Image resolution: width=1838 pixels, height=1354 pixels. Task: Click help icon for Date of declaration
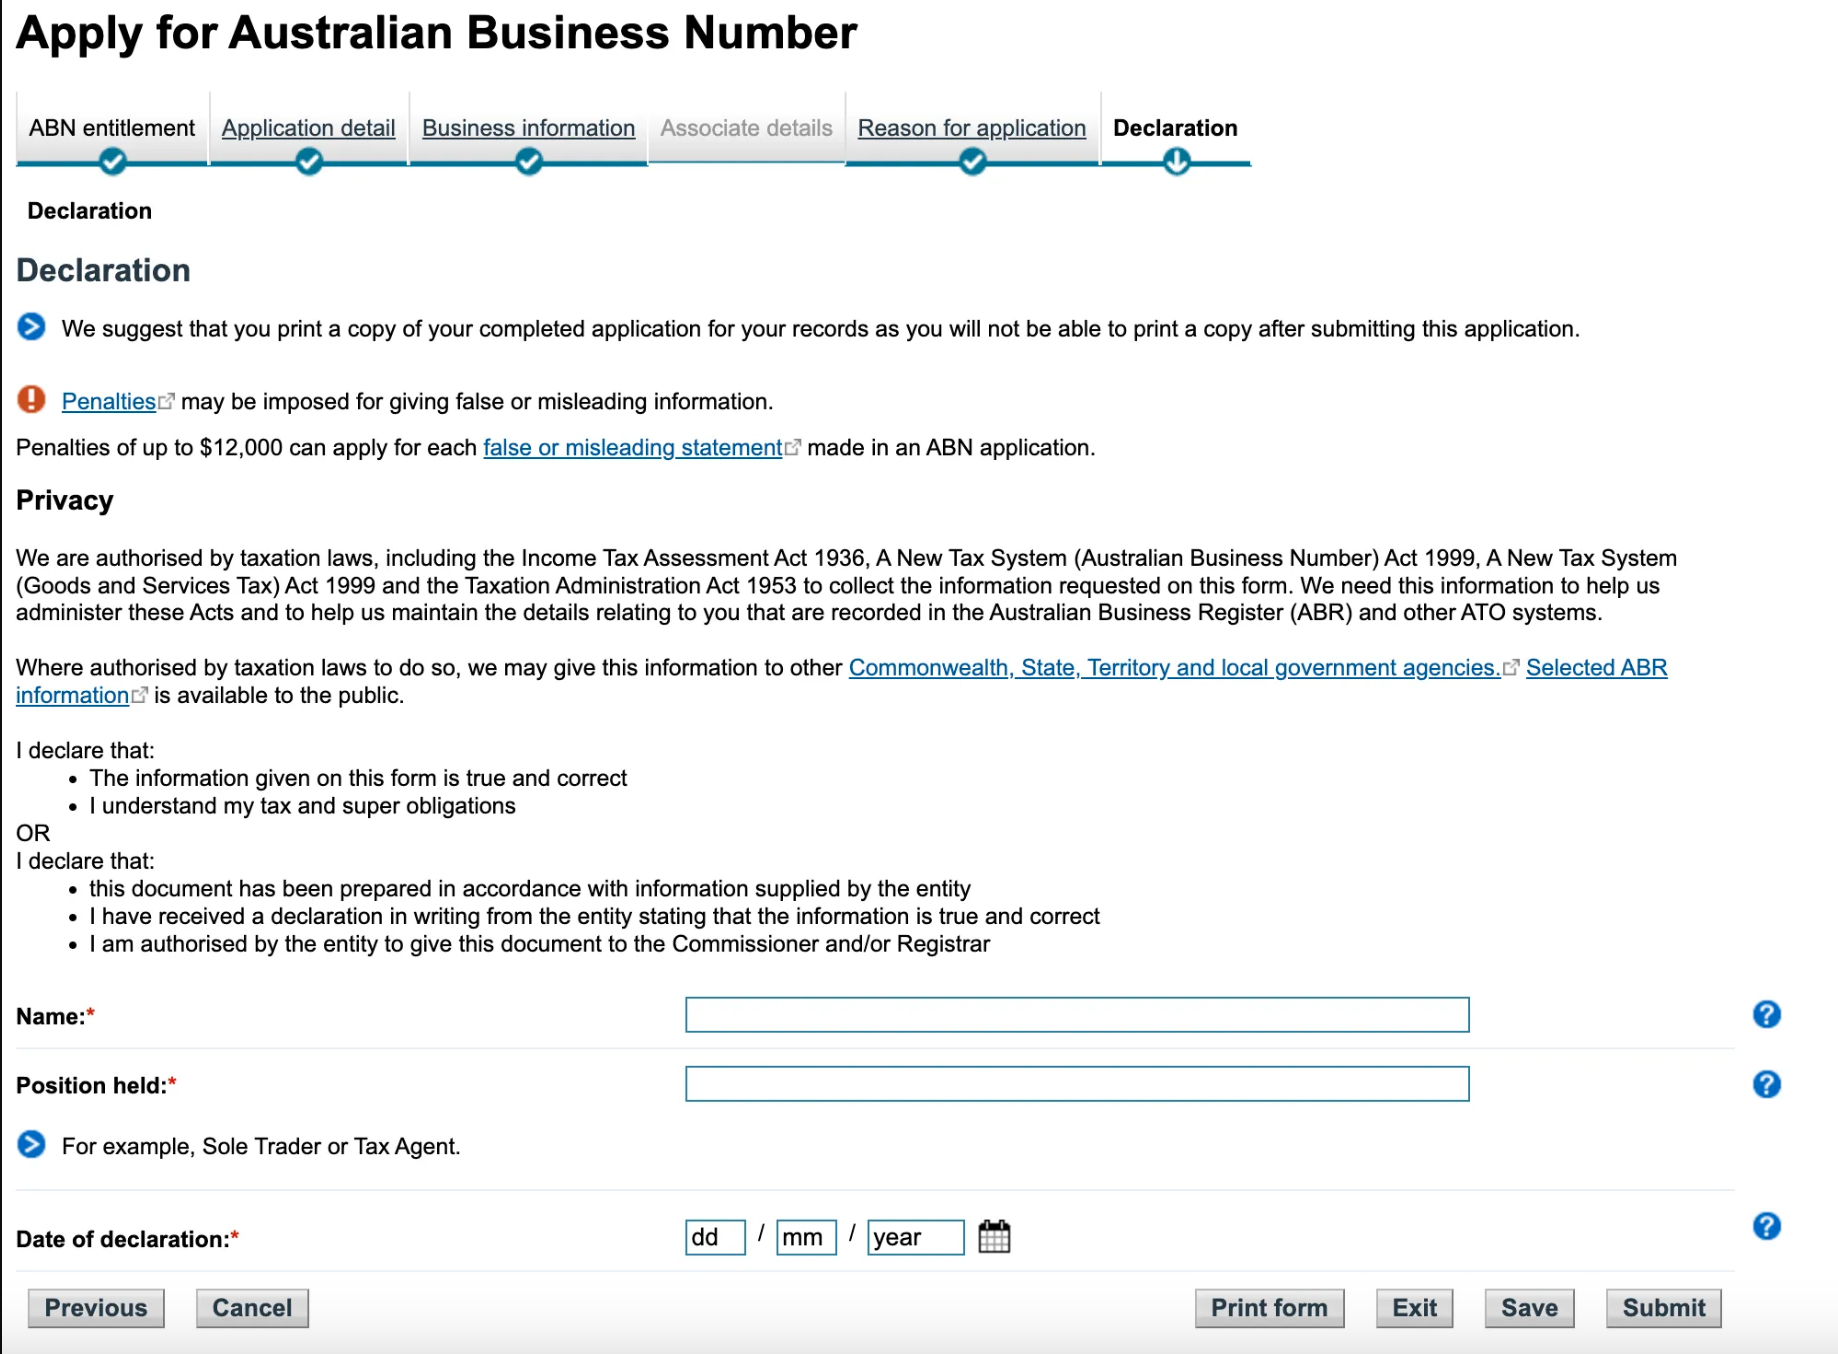pyautogui.click(x=1766, y=1226)
